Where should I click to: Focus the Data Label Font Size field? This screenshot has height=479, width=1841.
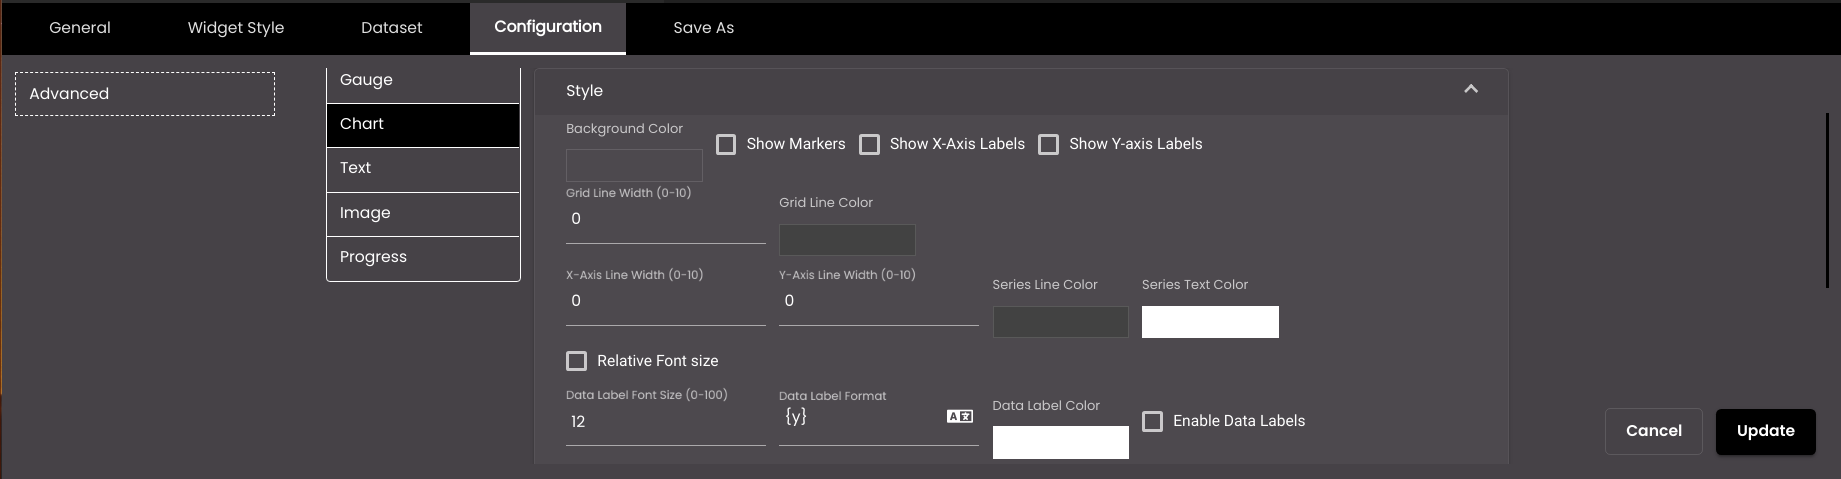(666, 422)
